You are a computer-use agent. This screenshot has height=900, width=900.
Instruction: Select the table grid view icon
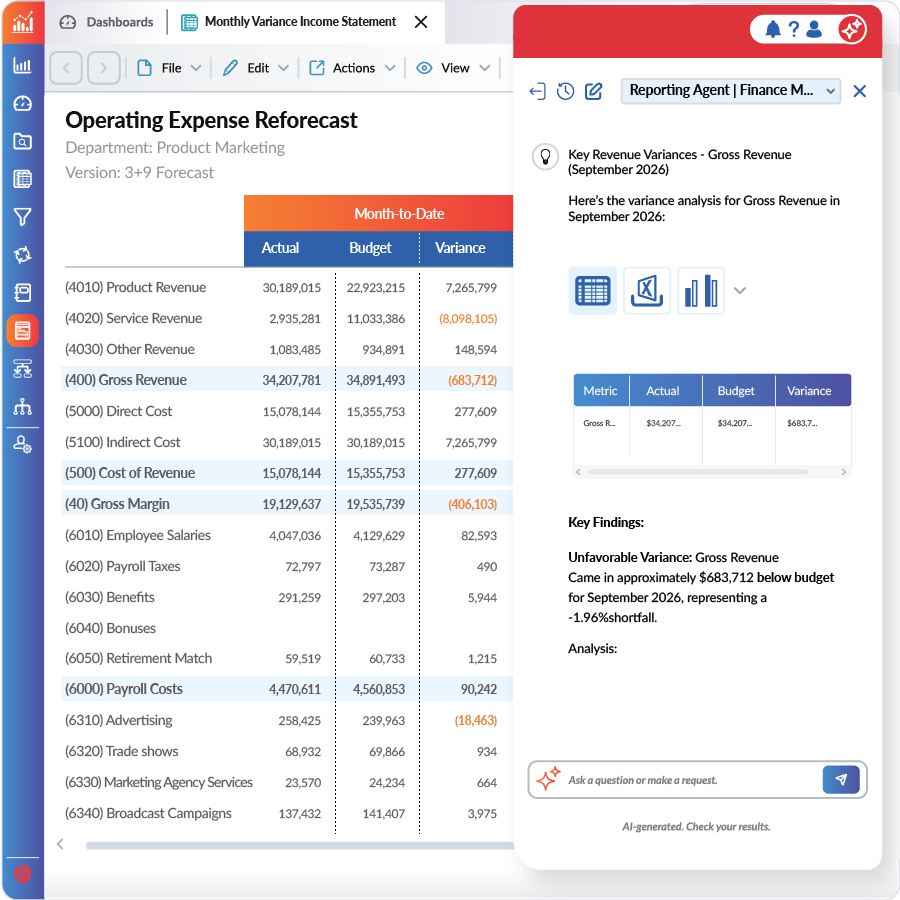coord(593,291)
